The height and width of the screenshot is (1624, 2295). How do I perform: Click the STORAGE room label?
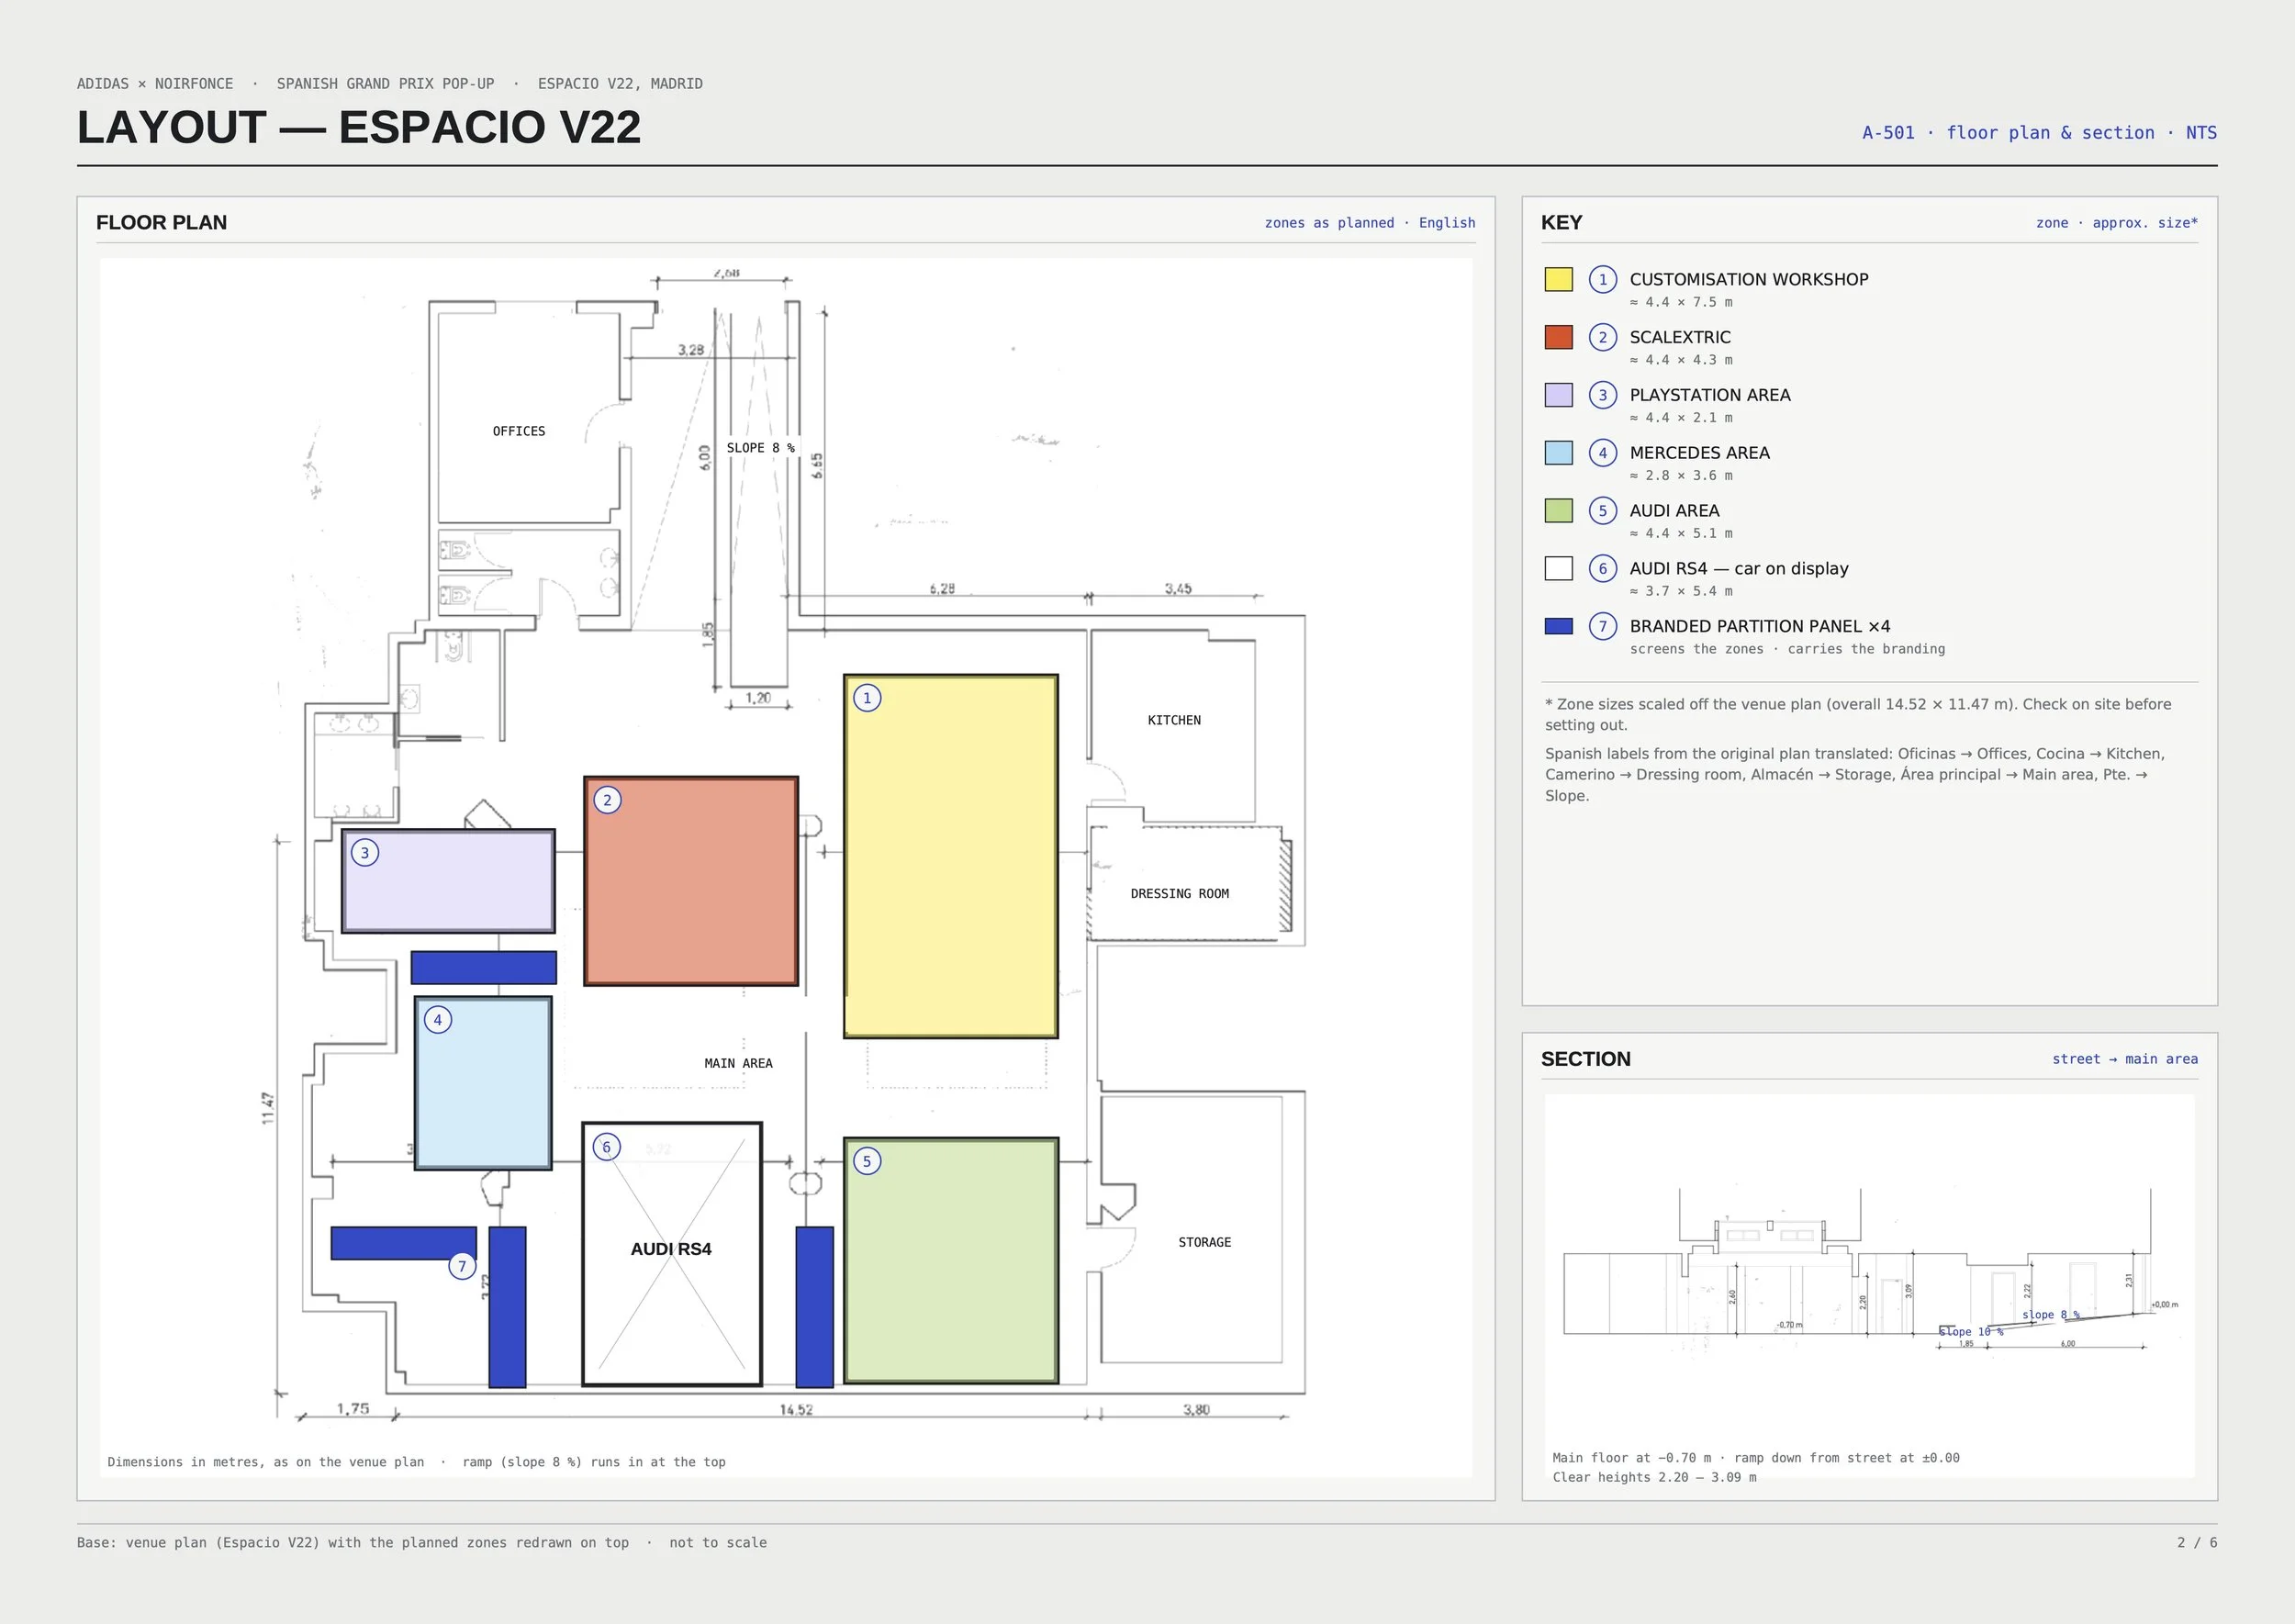[1205, 1242]
